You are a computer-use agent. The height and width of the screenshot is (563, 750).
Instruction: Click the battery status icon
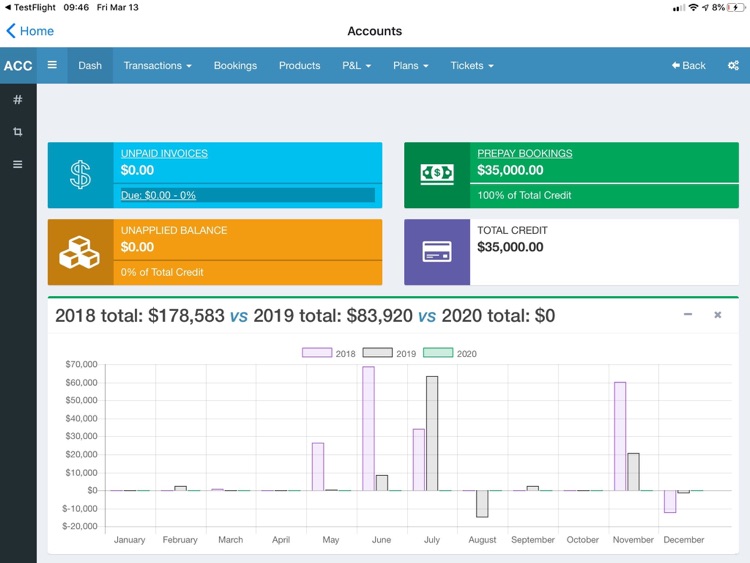point(736,7)
